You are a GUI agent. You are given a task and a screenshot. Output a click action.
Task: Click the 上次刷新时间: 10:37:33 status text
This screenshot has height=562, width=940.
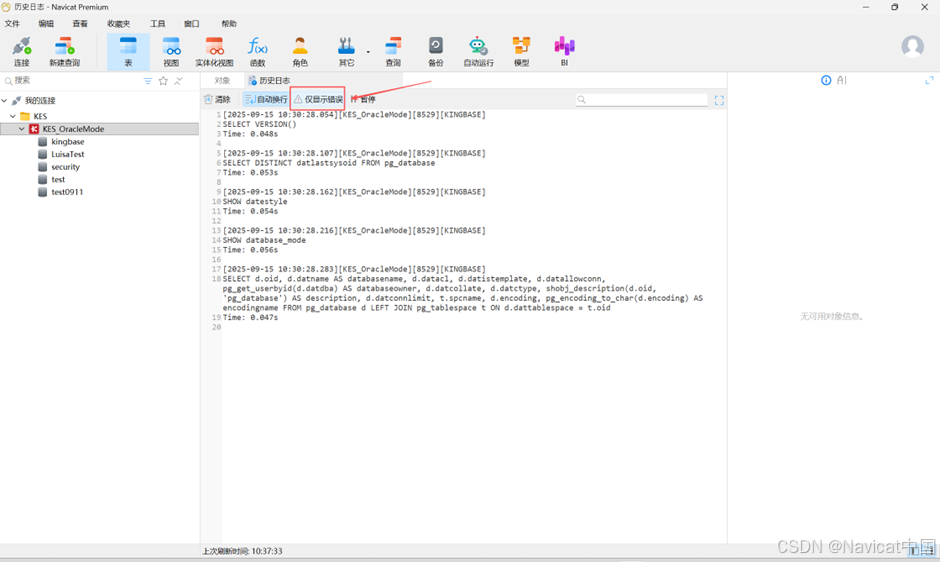coord(242,551)
